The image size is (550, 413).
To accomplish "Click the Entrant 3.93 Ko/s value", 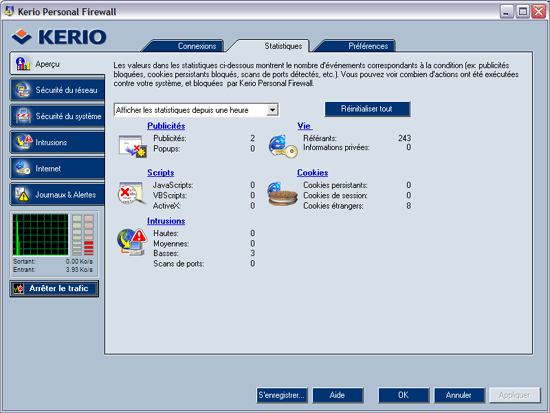I will point(79,269).
